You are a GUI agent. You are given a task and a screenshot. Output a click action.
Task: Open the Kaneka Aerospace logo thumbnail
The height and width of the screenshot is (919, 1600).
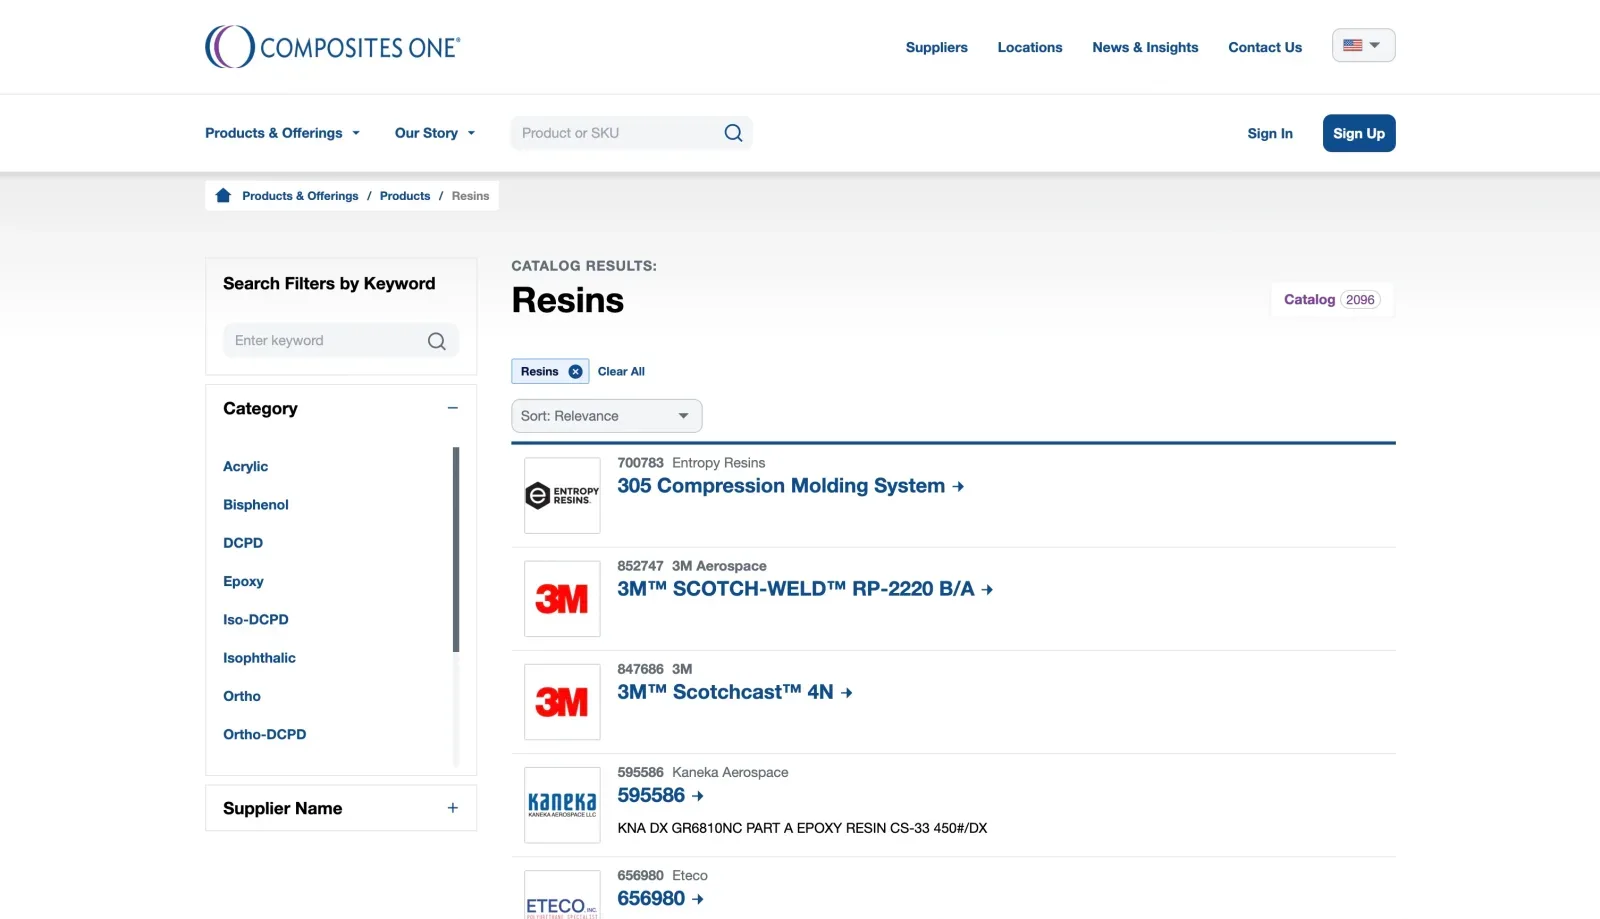(562, 804)
